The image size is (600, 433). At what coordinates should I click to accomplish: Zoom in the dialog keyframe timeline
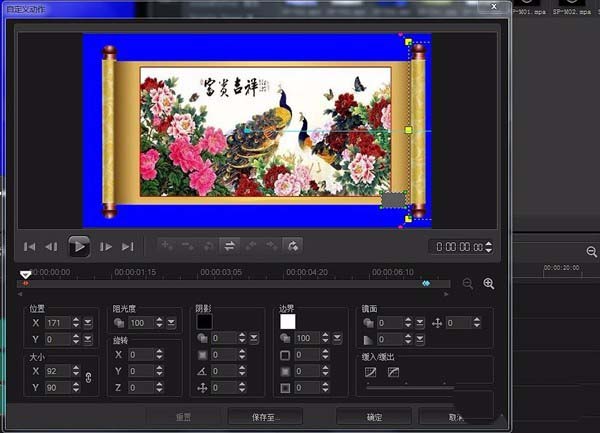pyautogui.click(x=489, y=283)
